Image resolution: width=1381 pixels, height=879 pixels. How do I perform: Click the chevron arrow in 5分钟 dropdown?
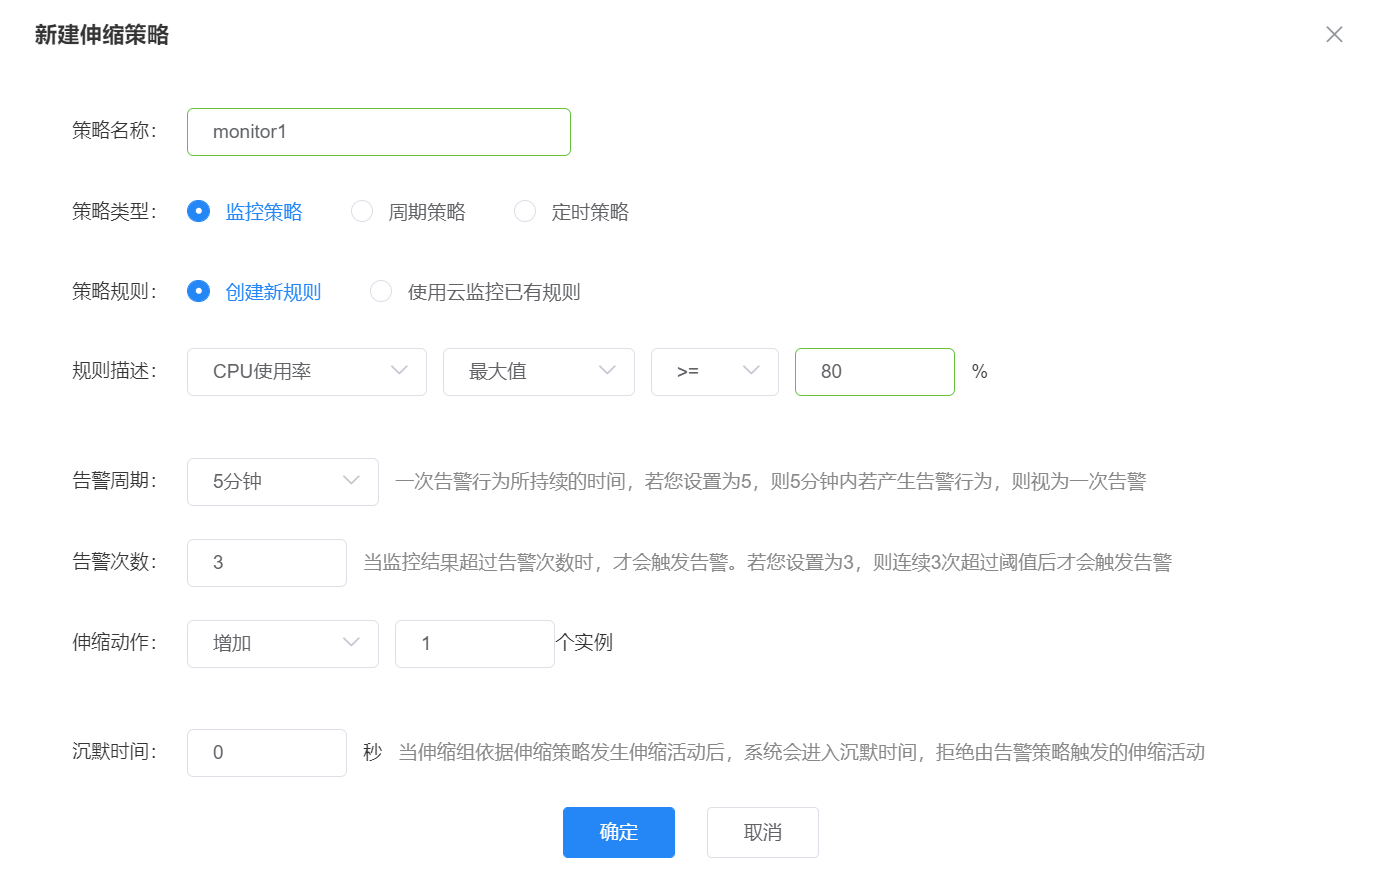pos(351,481)
